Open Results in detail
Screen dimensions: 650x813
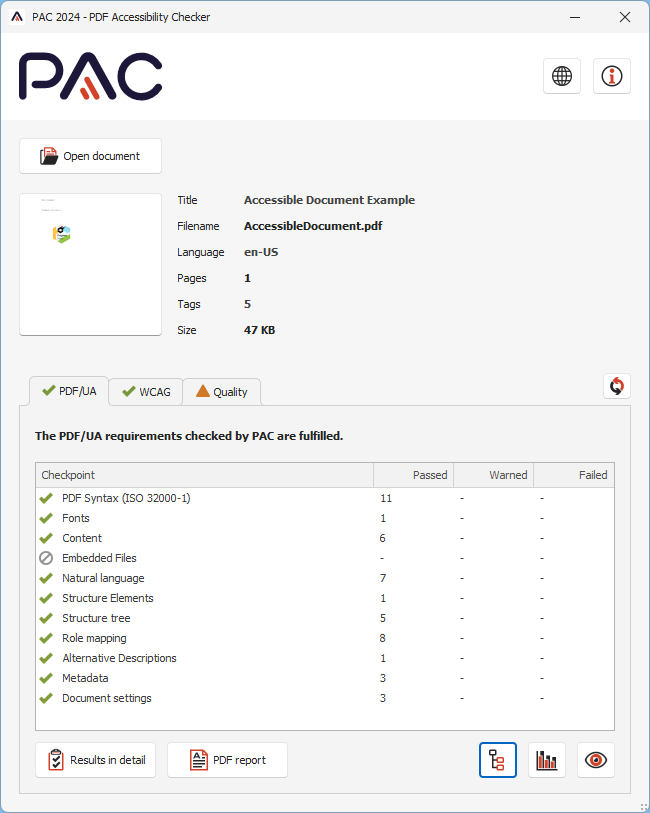(x=96, y=760)
